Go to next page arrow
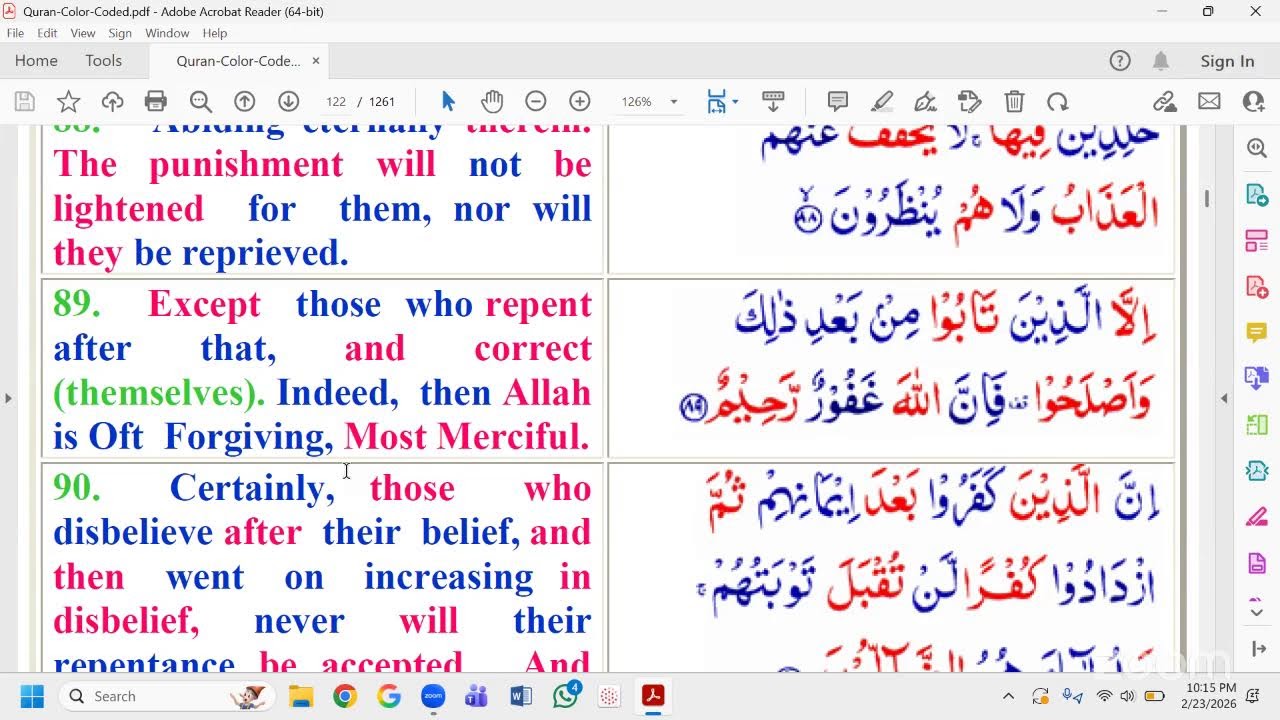This screenshot has height=720, width=1280. point(288,101)
